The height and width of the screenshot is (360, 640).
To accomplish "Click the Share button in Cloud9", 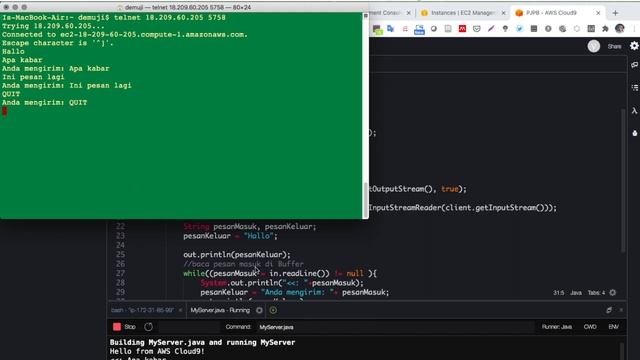I will click(x=614, y=47).
